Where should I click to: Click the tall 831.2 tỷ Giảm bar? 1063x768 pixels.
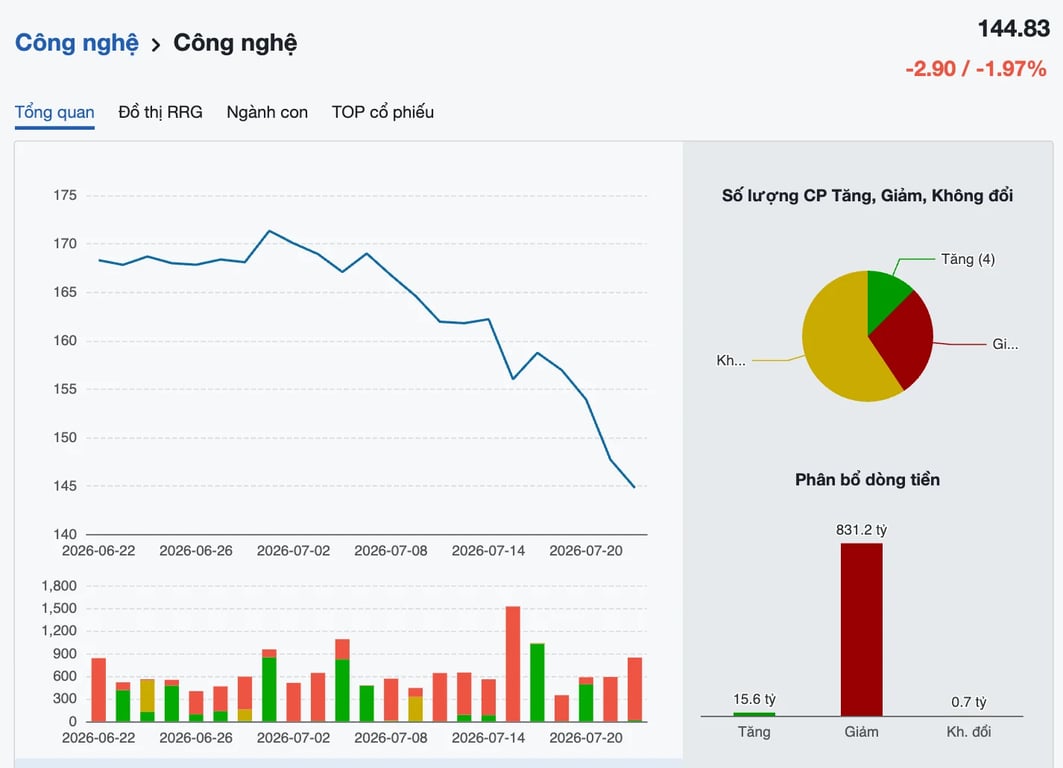click(x=861, y=629)
